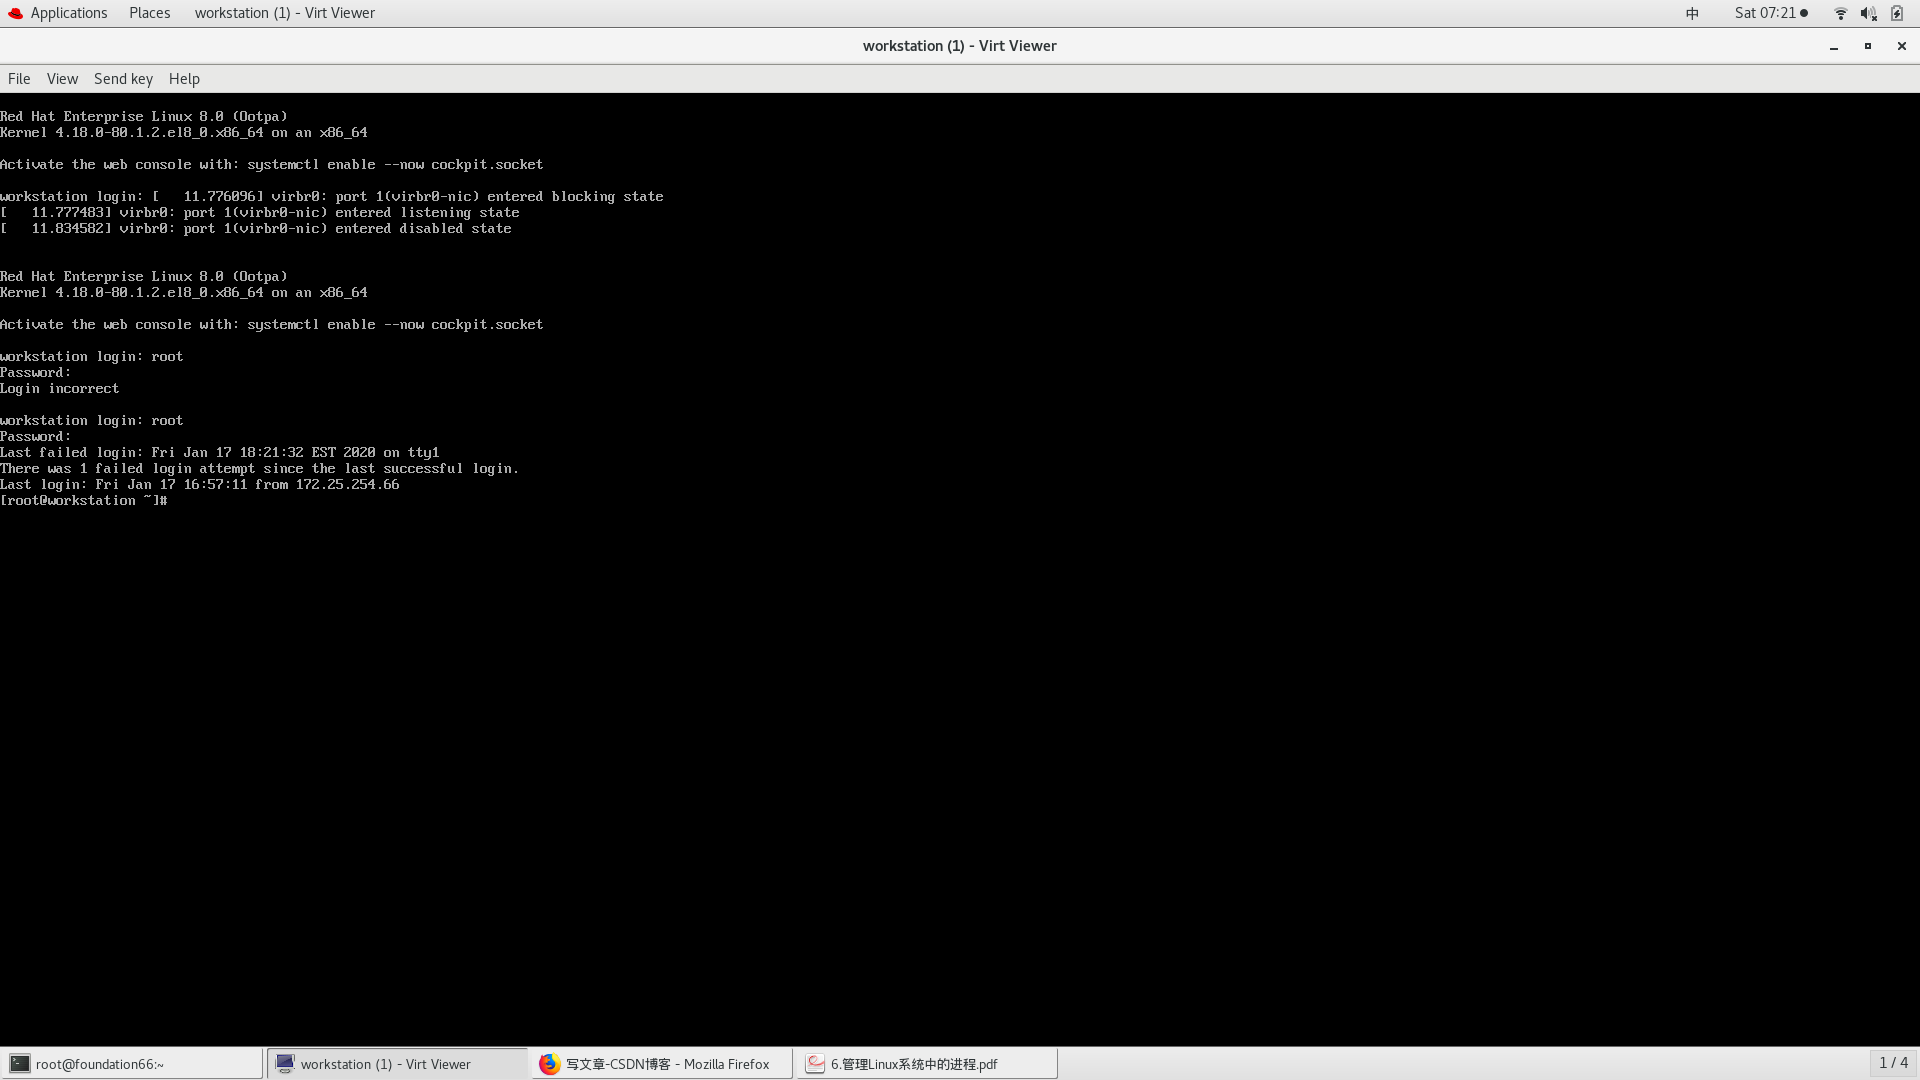Image resolution: width=1920 pixels, height=1080 pixels.
Task: Select Virt Viewer workstation taskbar entry
Action: pyautogui.click(x=397, y=1064)
